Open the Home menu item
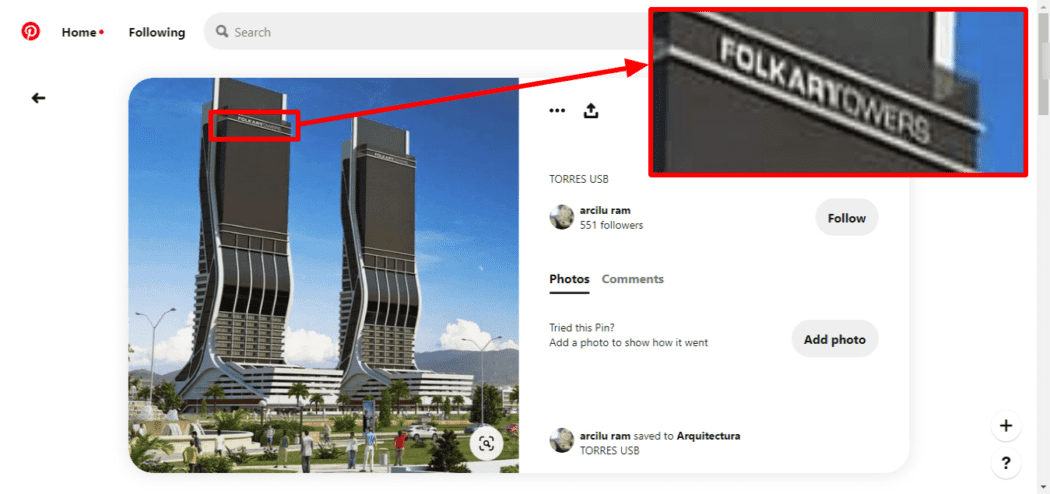Image resolution: width=1050 pixels, height=494 pixels. (79, 32)
